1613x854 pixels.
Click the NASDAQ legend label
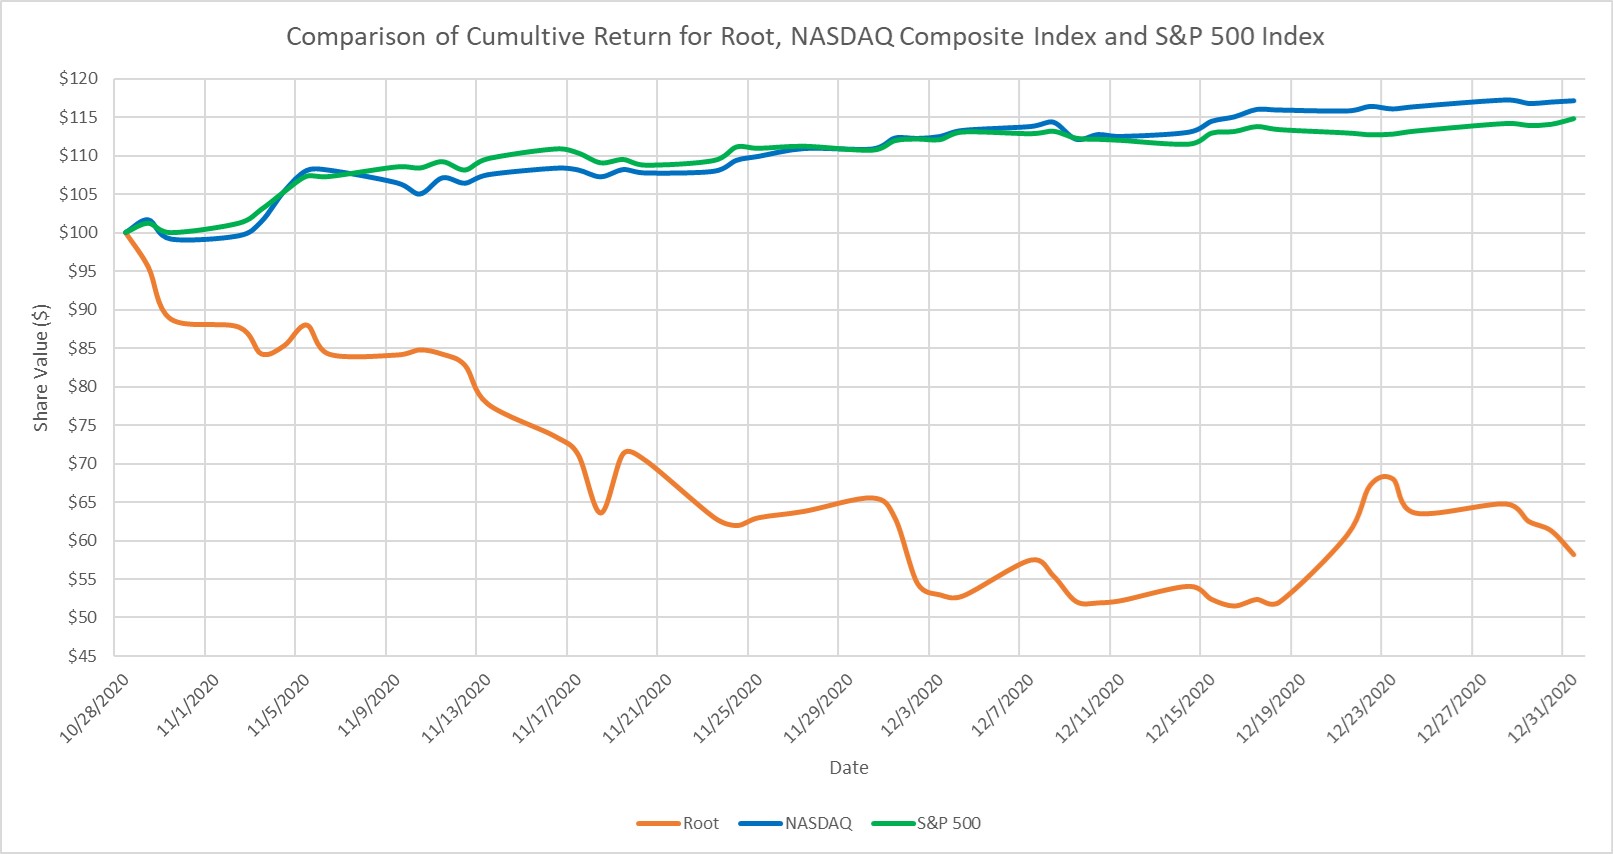[818, 823]
